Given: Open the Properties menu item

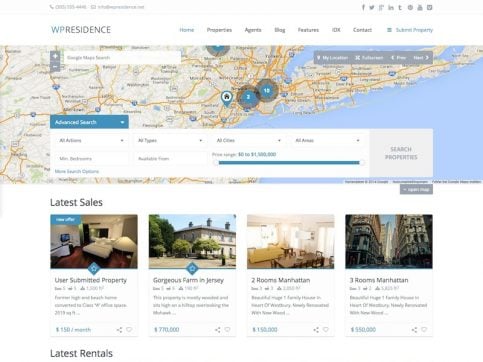Looking at the screenshot, I should (219, 30).
